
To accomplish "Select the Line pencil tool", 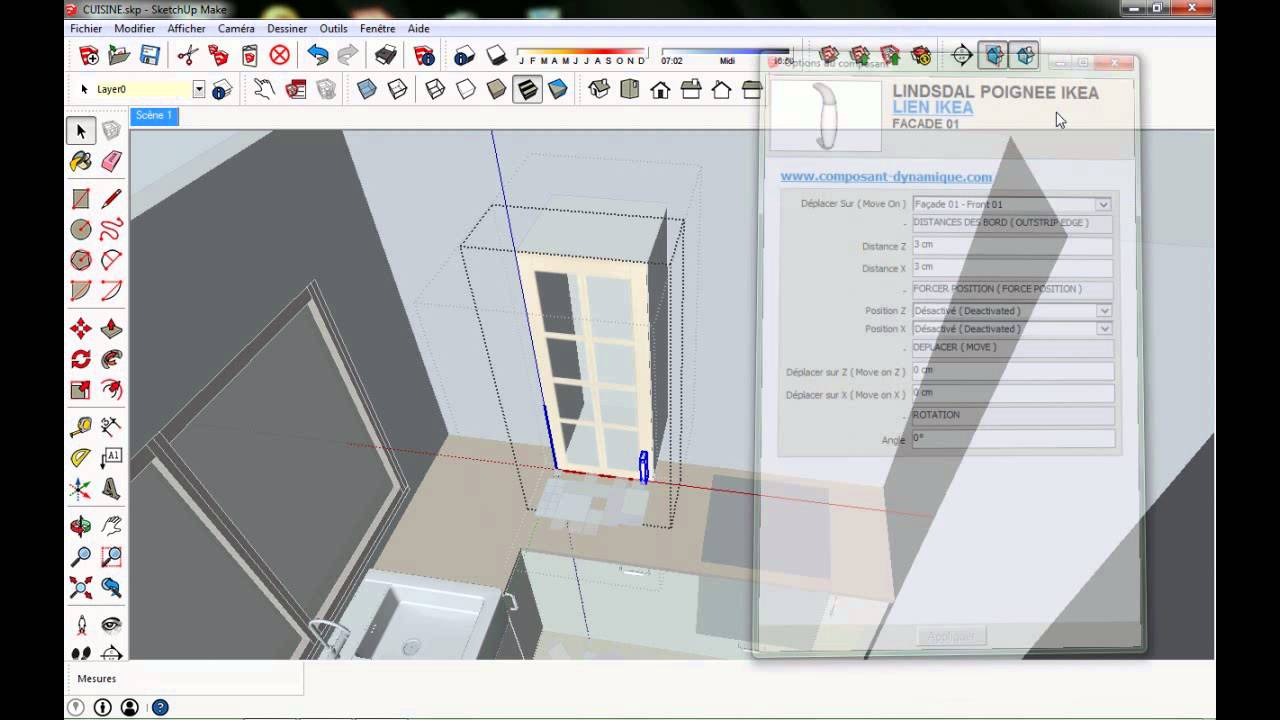I will pos(111,199).
